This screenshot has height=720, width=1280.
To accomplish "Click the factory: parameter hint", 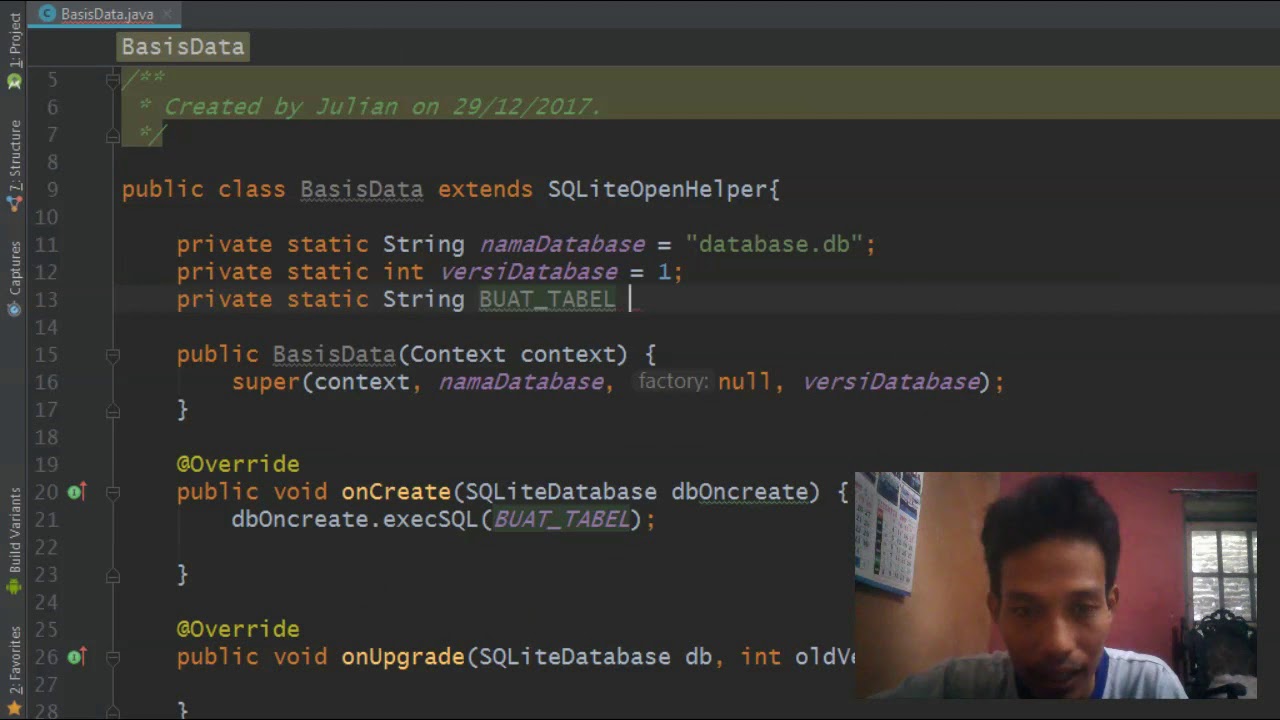I will [x=673, y=382].
